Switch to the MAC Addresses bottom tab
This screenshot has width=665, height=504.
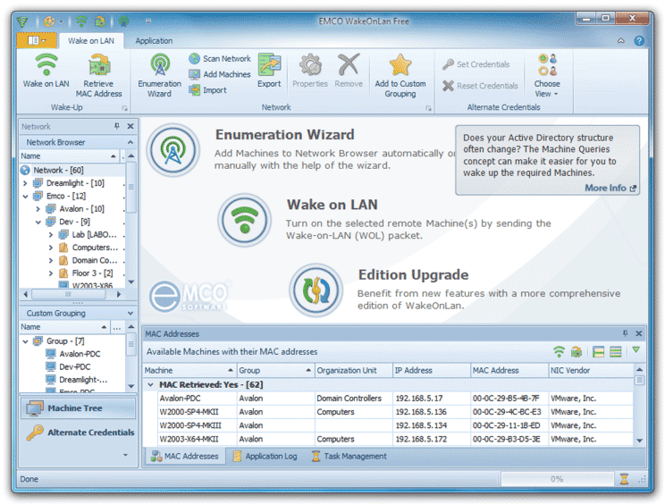pos(185,456)
